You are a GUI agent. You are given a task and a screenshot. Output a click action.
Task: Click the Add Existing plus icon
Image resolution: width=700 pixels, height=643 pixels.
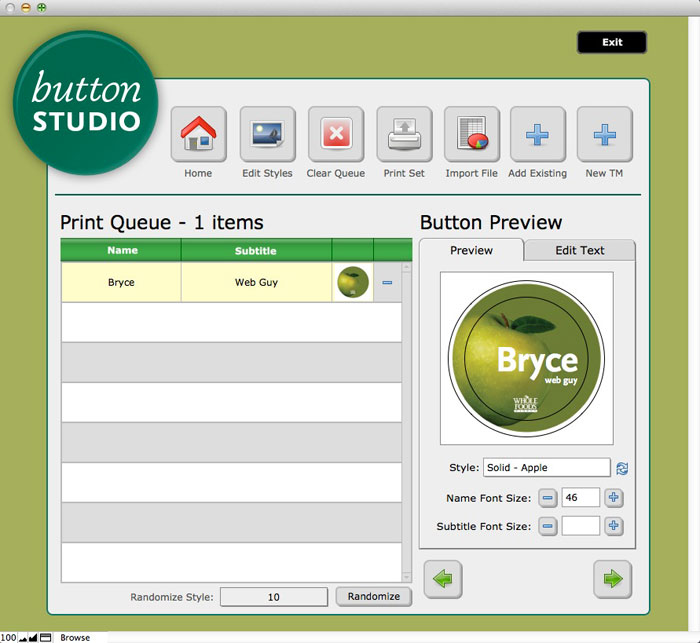tap(538, 134)
